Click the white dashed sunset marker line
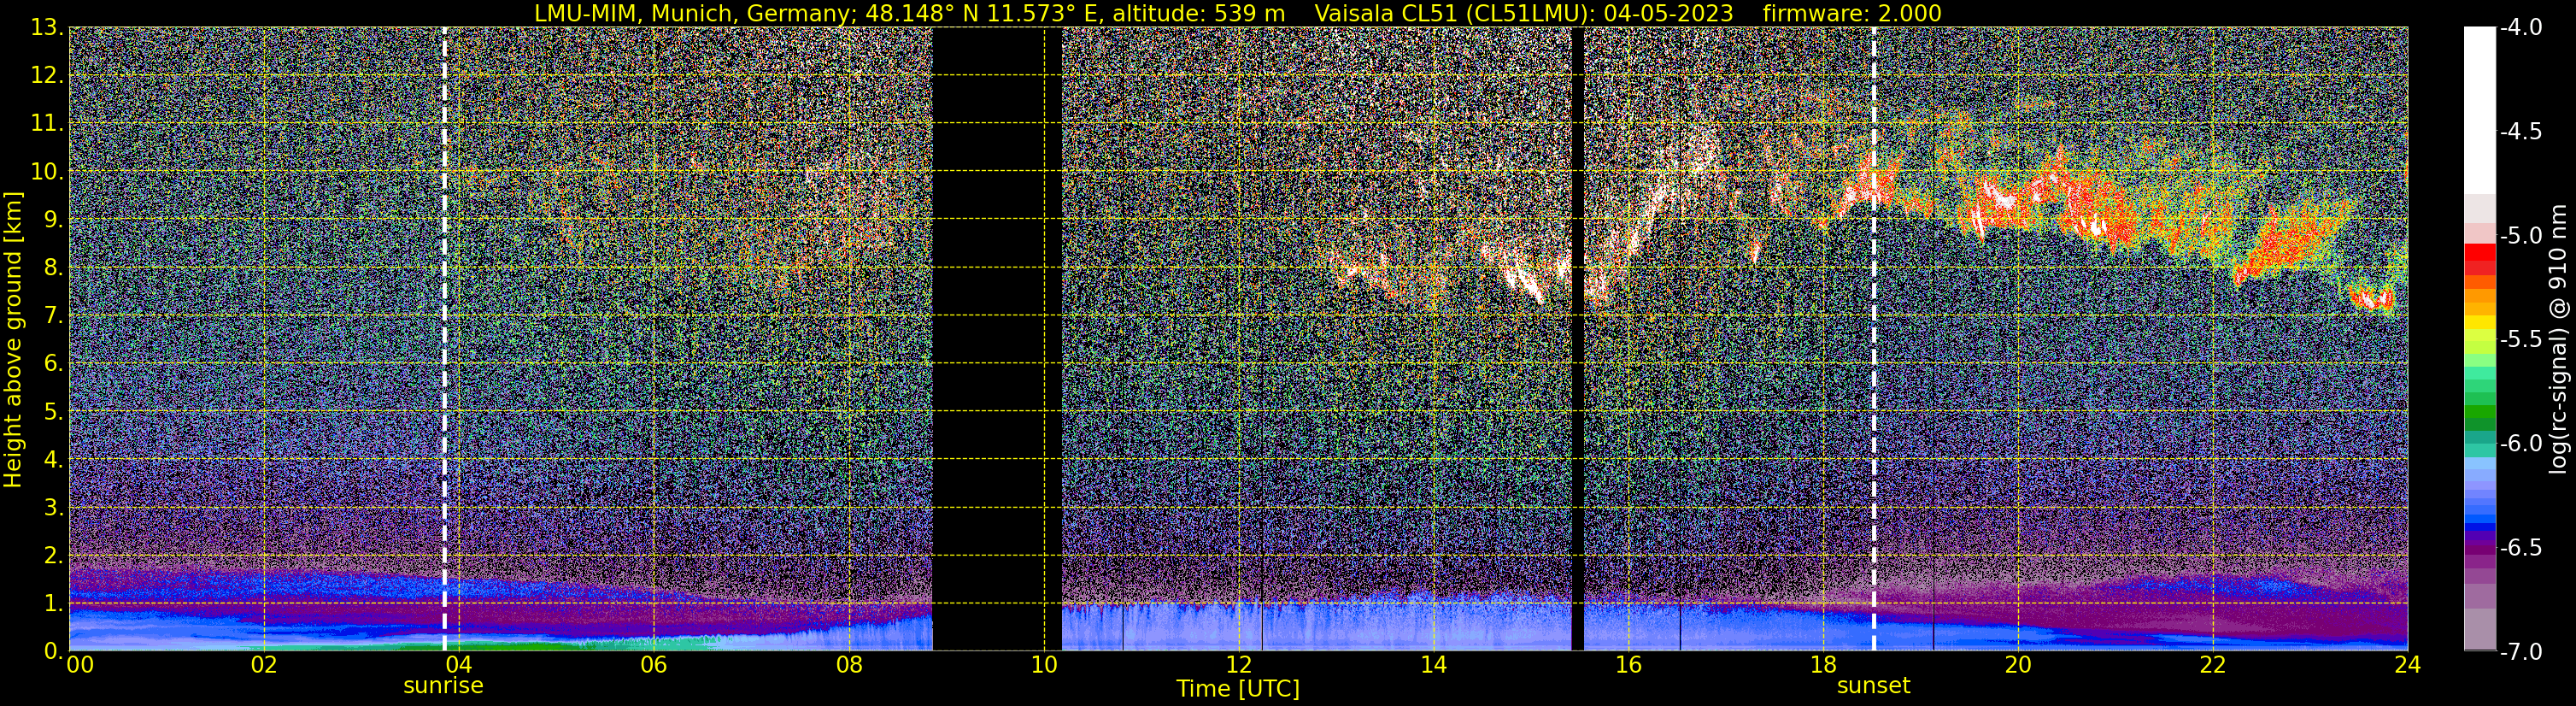Screen dimensions: 2576x706 [x=1873, y=338]
